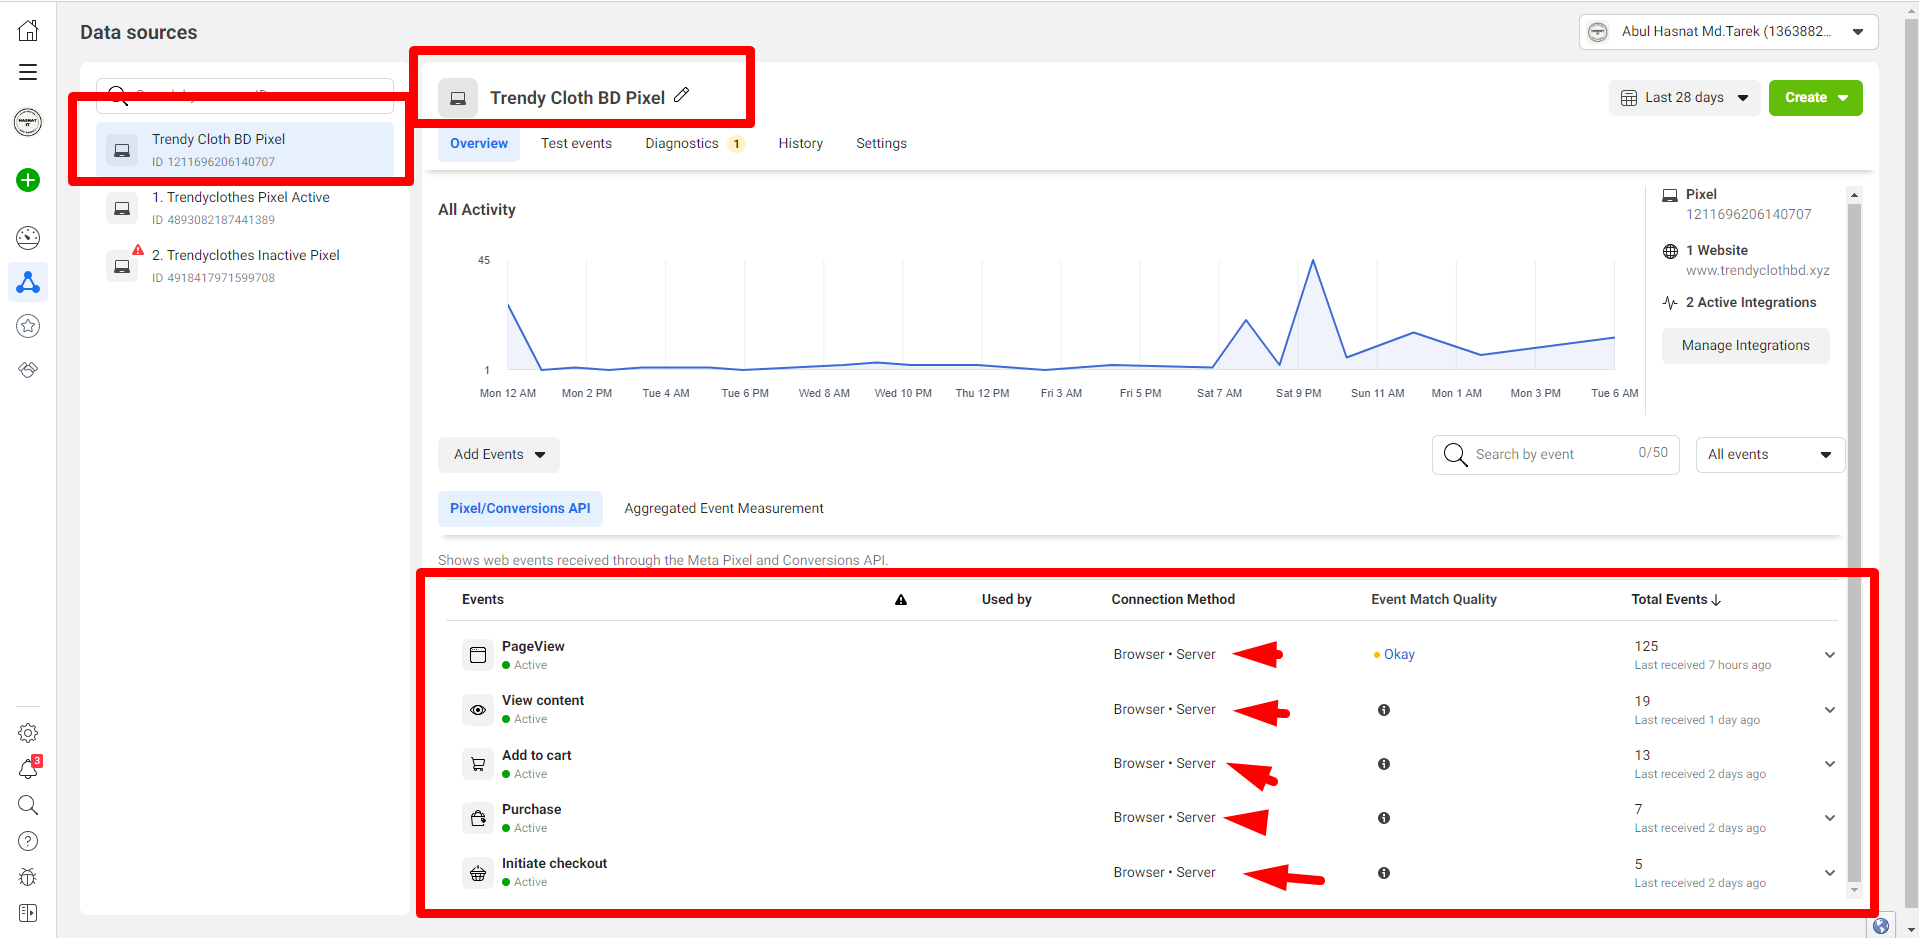Image resolution: width=1919 pixels, height=938 pixels.
Task: Open the Aggregated Event Measurement tab
Action: pyautogui.click(x=723, y=508)
